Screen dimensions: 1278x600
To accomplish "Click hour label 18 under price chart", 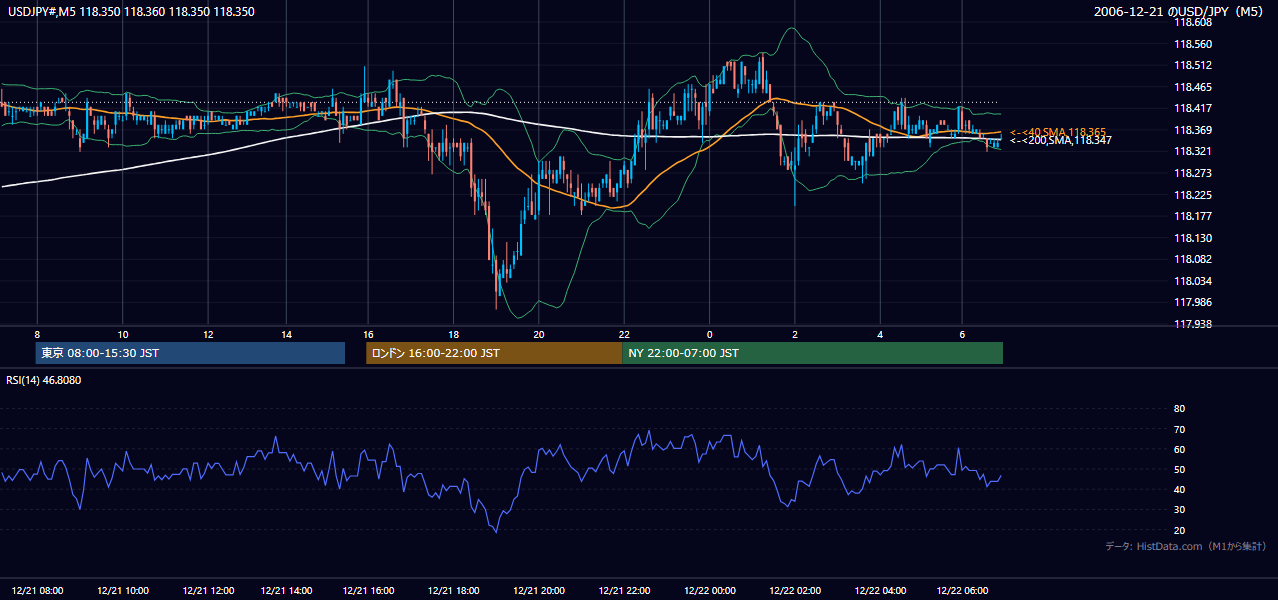I will click(x=453, y=334).
